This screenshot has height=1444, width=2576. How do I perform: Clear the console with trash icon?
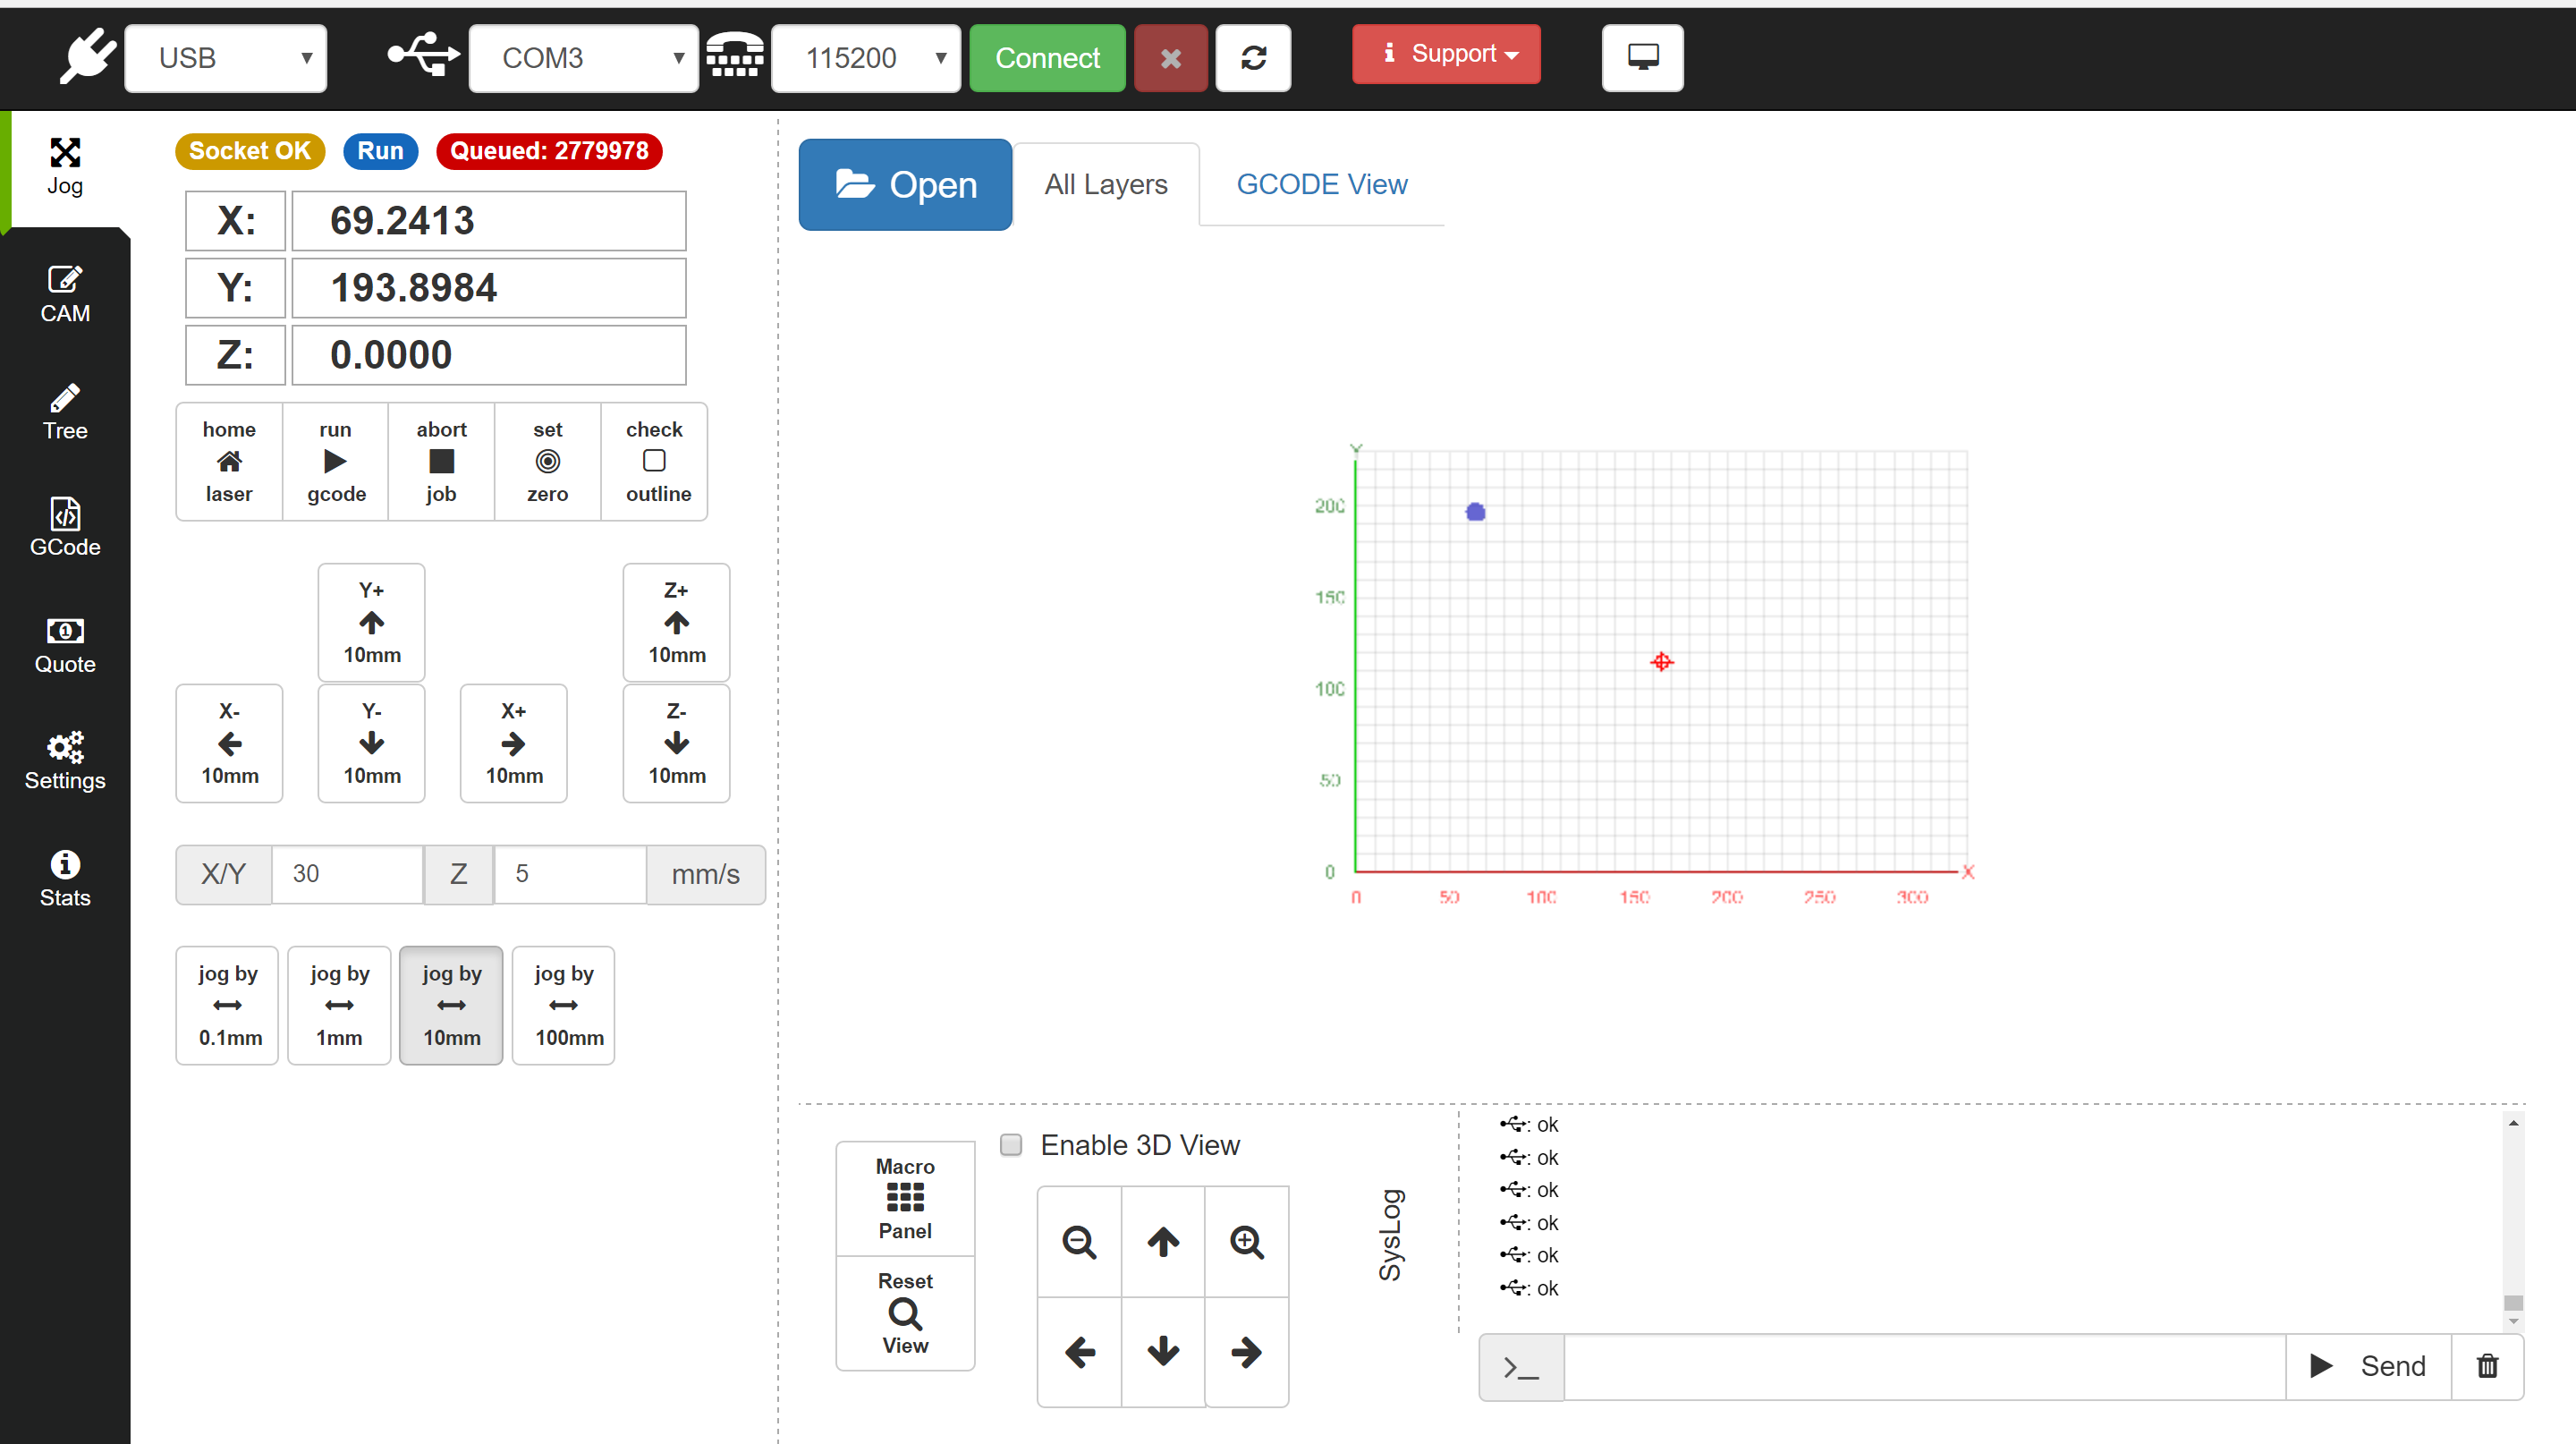click(2487, 1366)
